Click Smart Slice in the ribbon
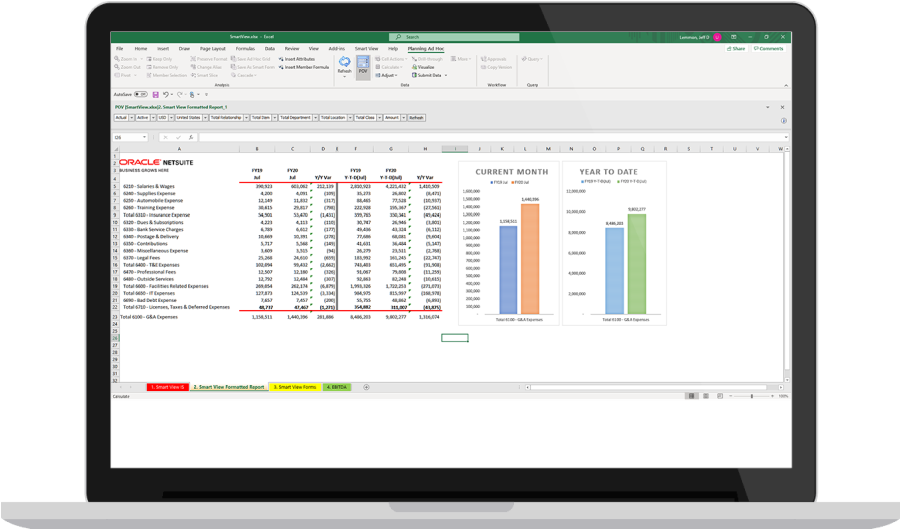The width and height of the screenshot is (900, 529). point(204,75)
